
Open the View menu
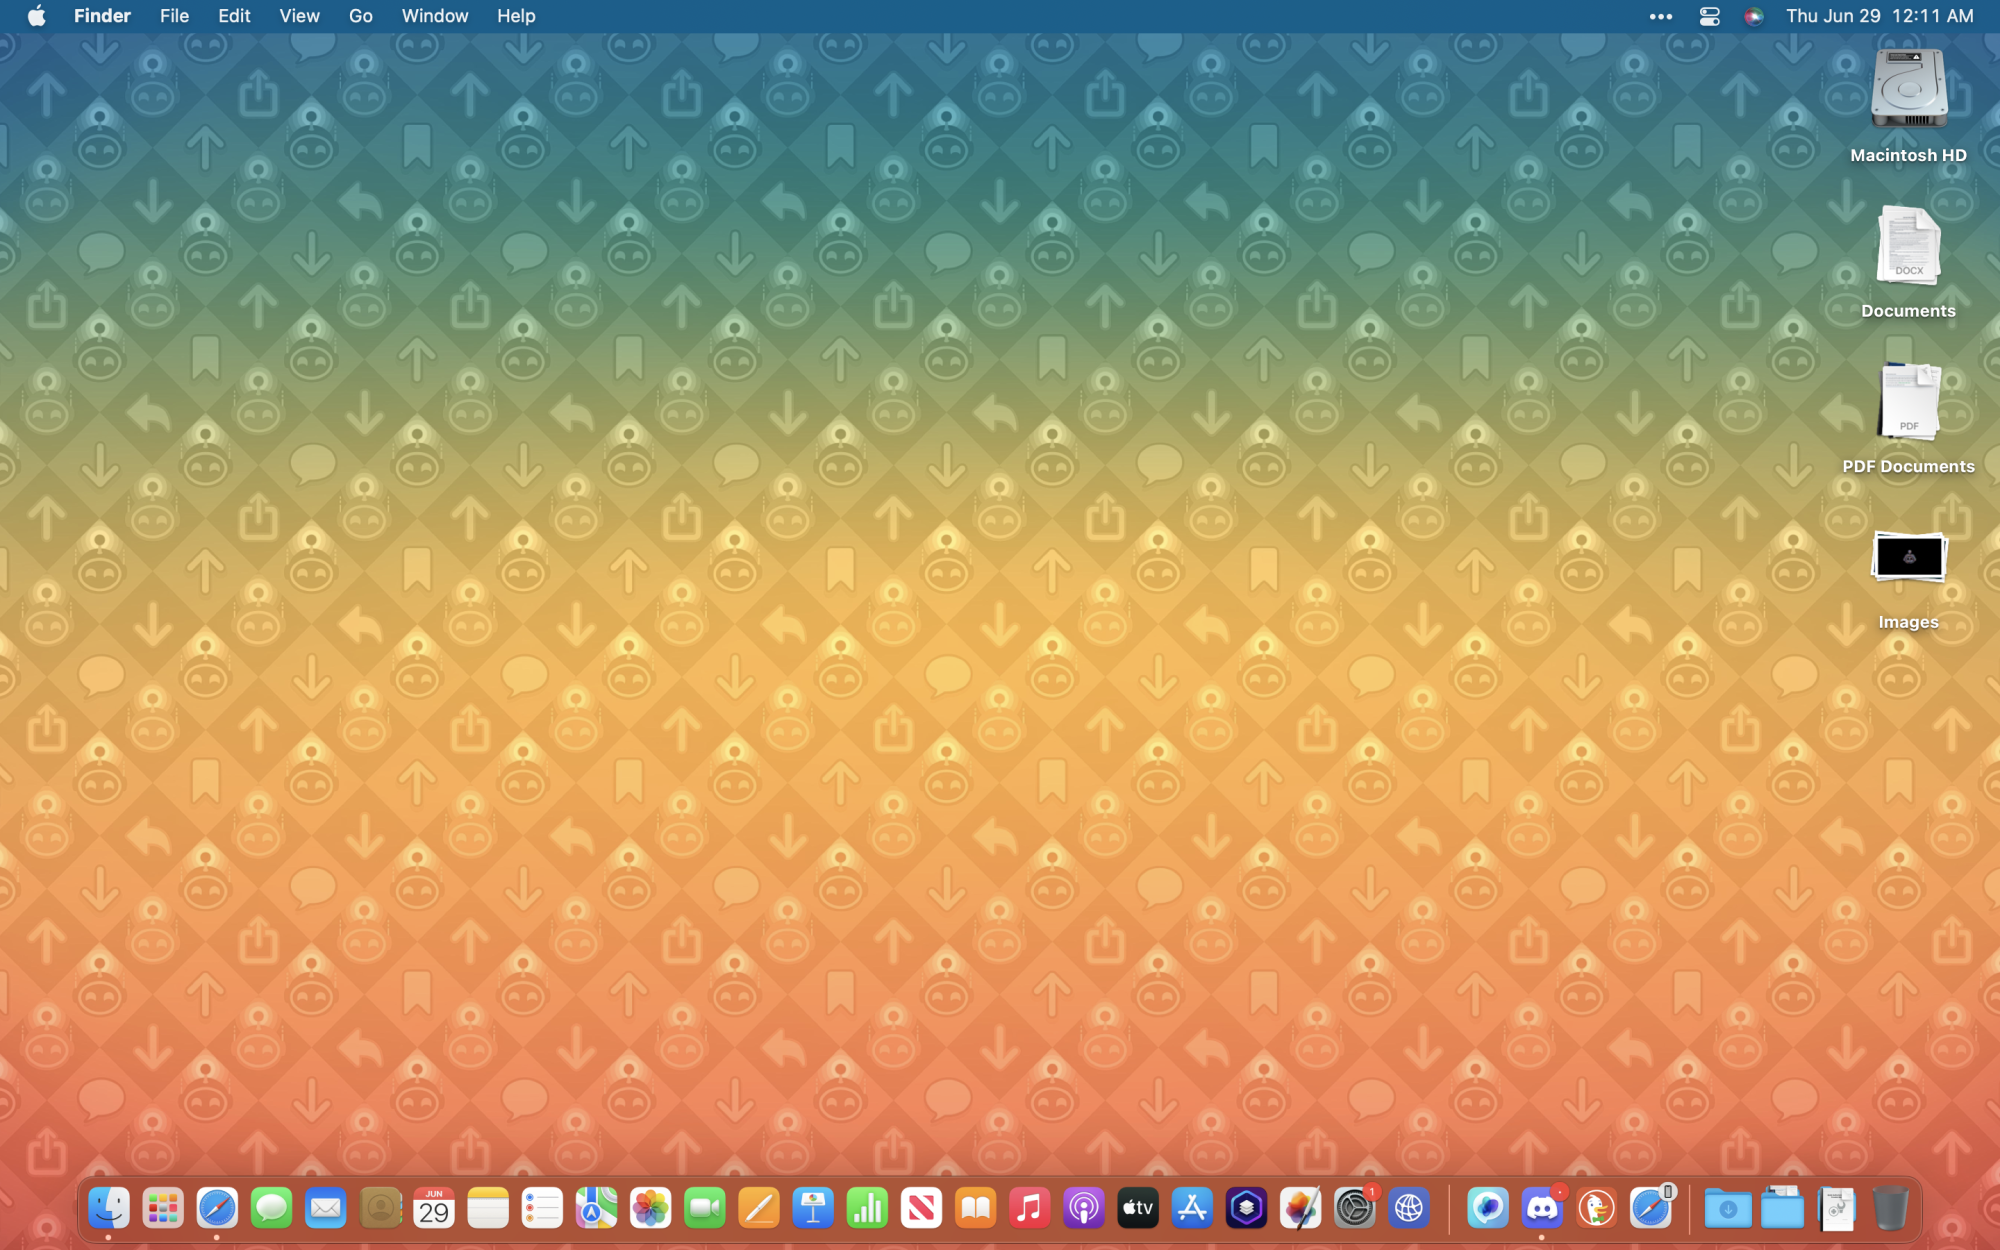pos(299,16)
